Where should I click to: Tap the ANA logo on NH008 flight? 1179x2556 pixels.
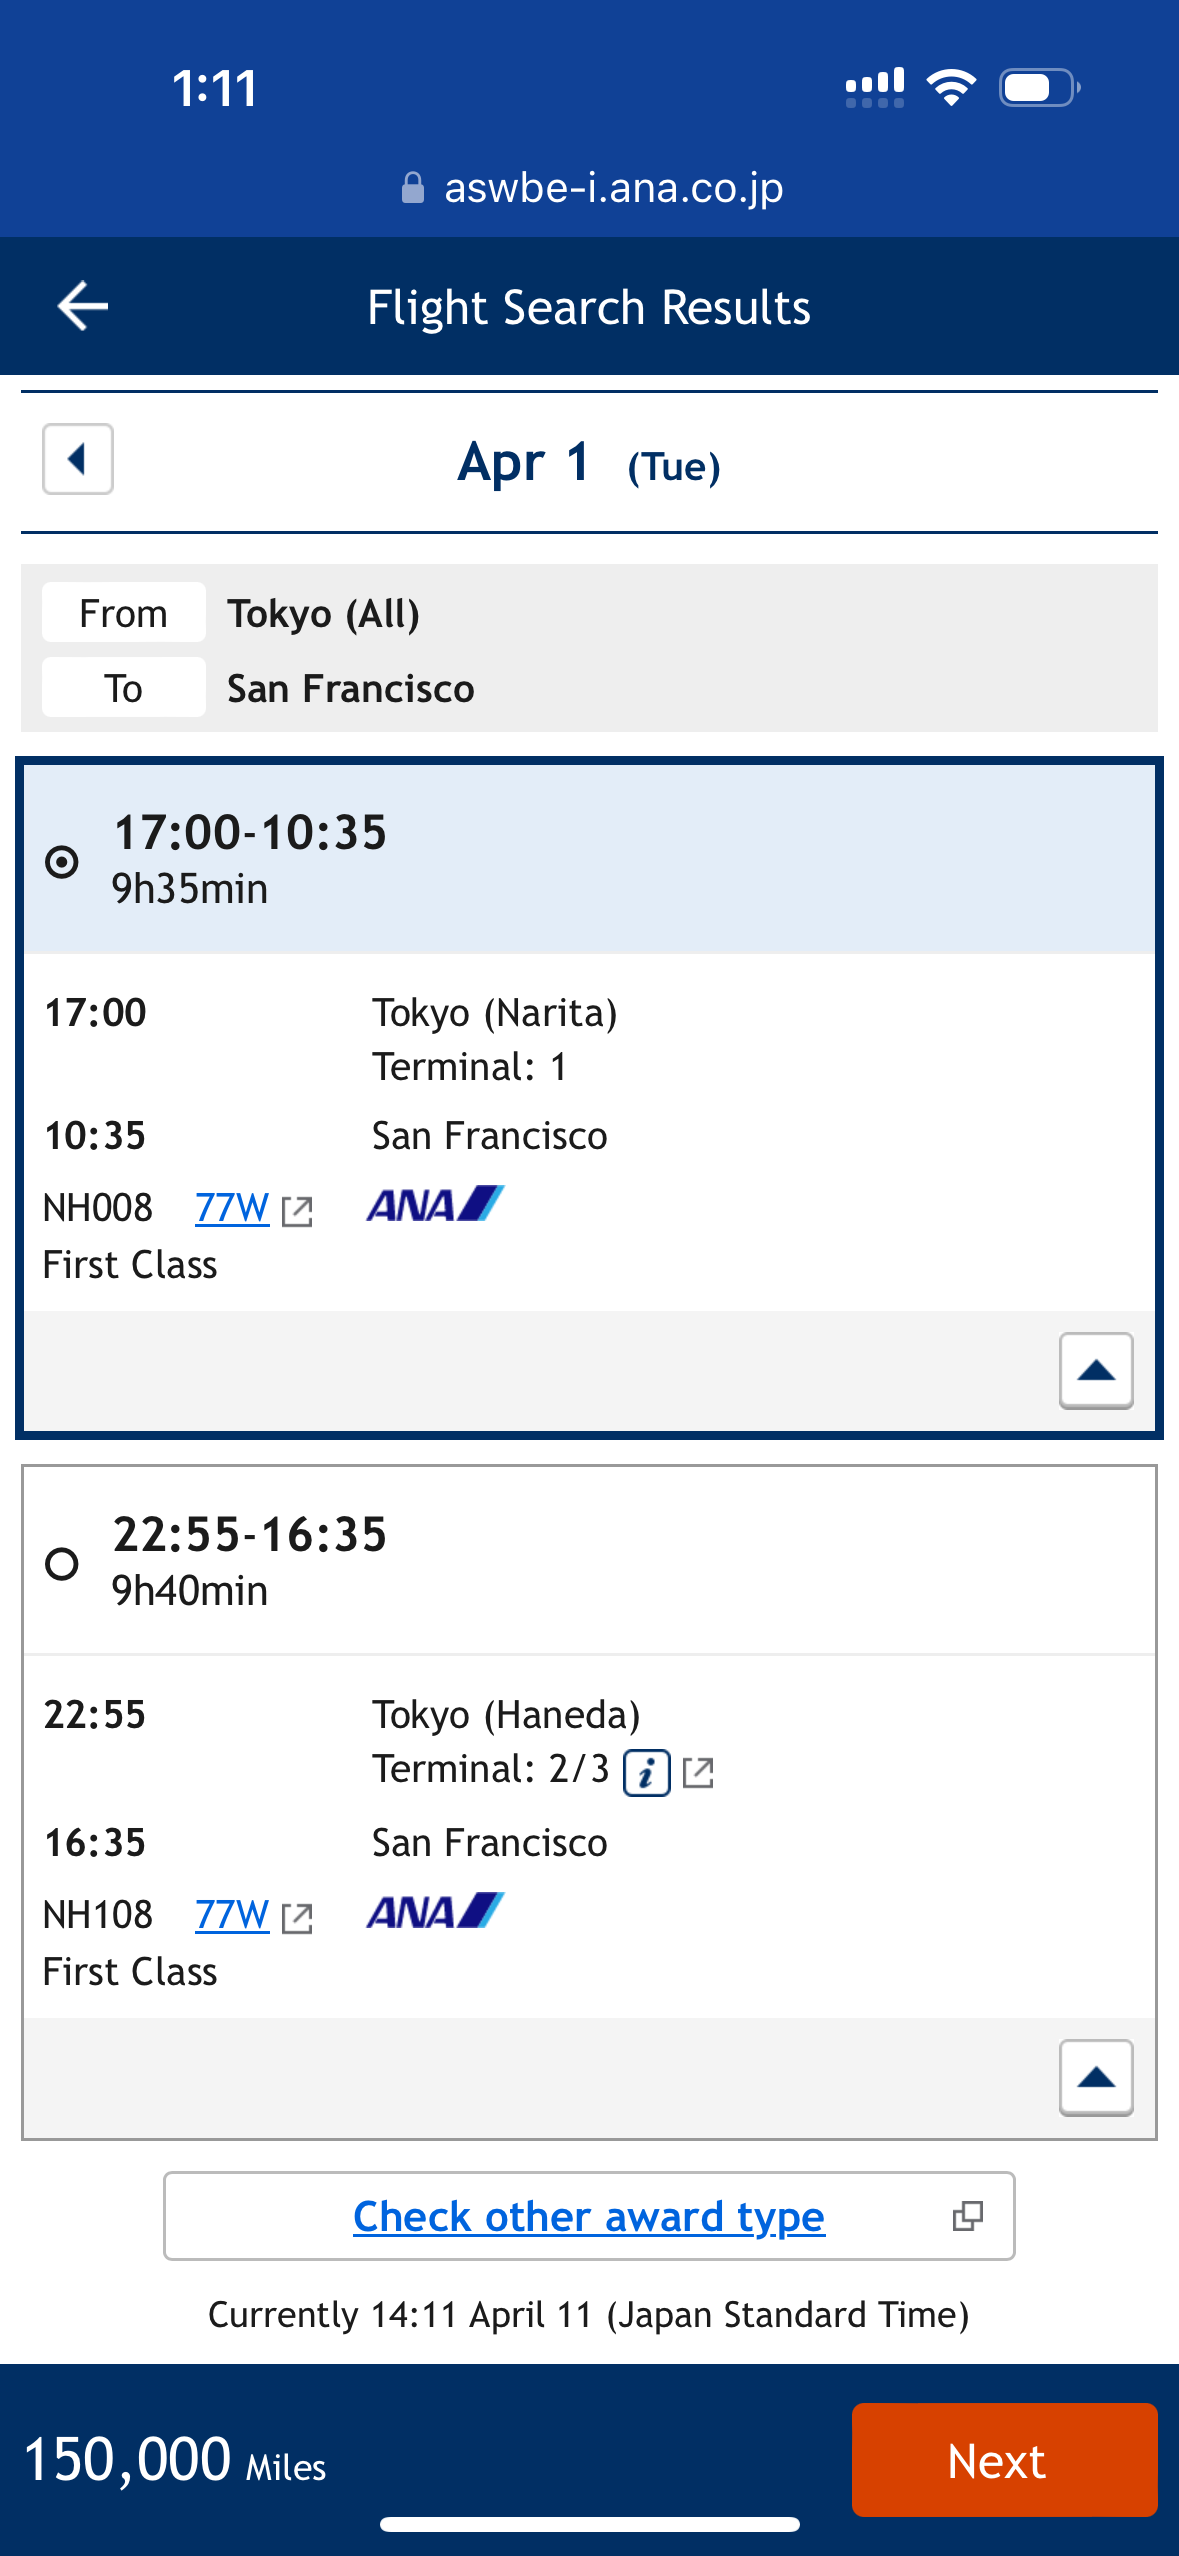[x=435, y=1205]
